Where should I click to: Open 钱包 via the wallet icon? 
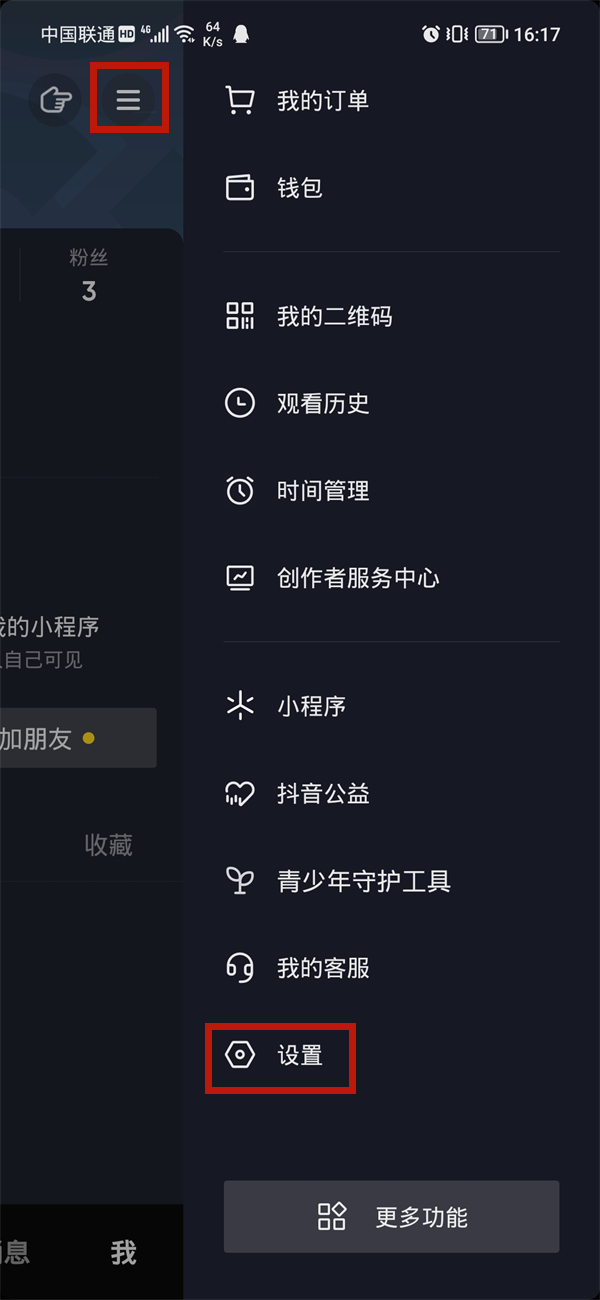[x=240, y=187]
